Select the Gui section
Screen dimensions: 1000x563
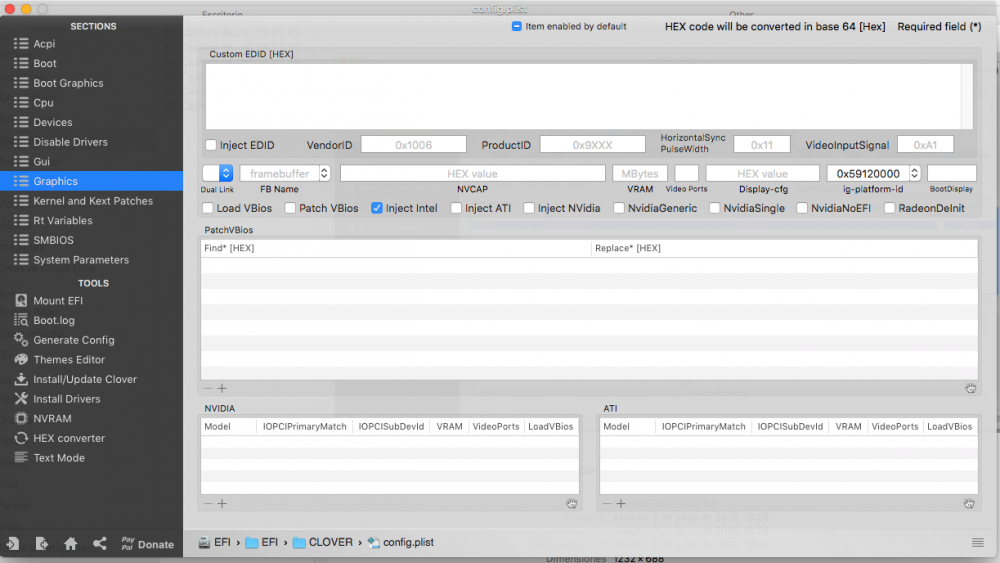[91, 162]
